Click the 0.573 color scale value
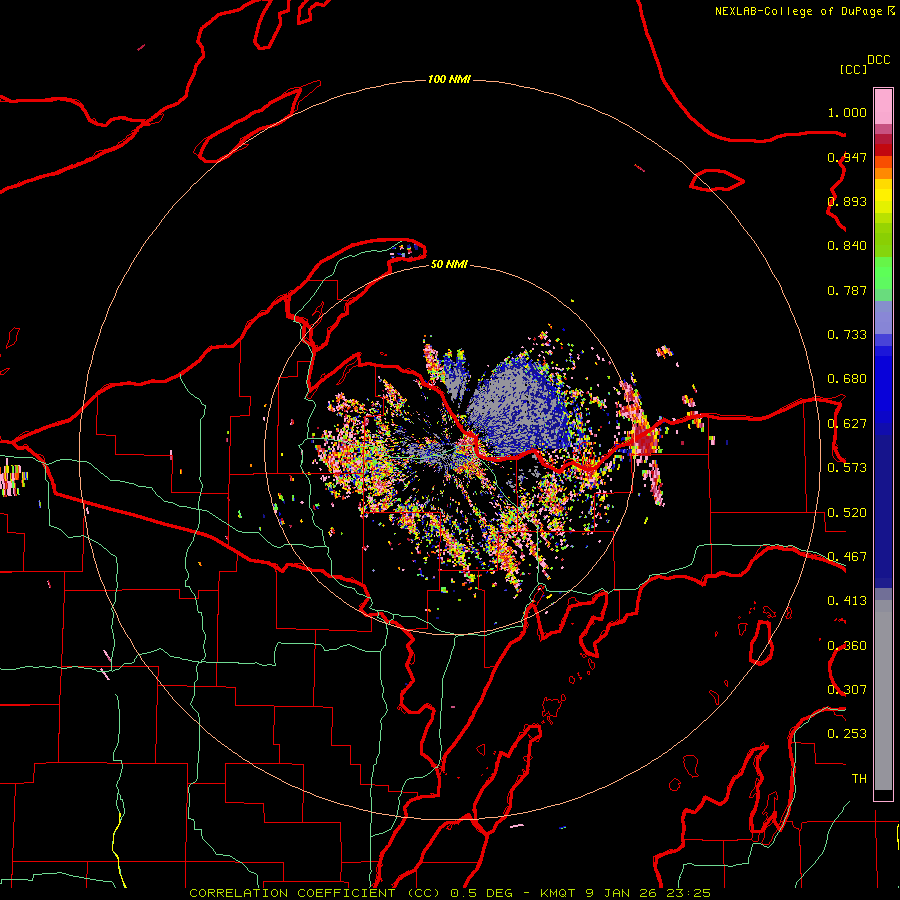Screen dimensions: 900x900 pos(847,468)
